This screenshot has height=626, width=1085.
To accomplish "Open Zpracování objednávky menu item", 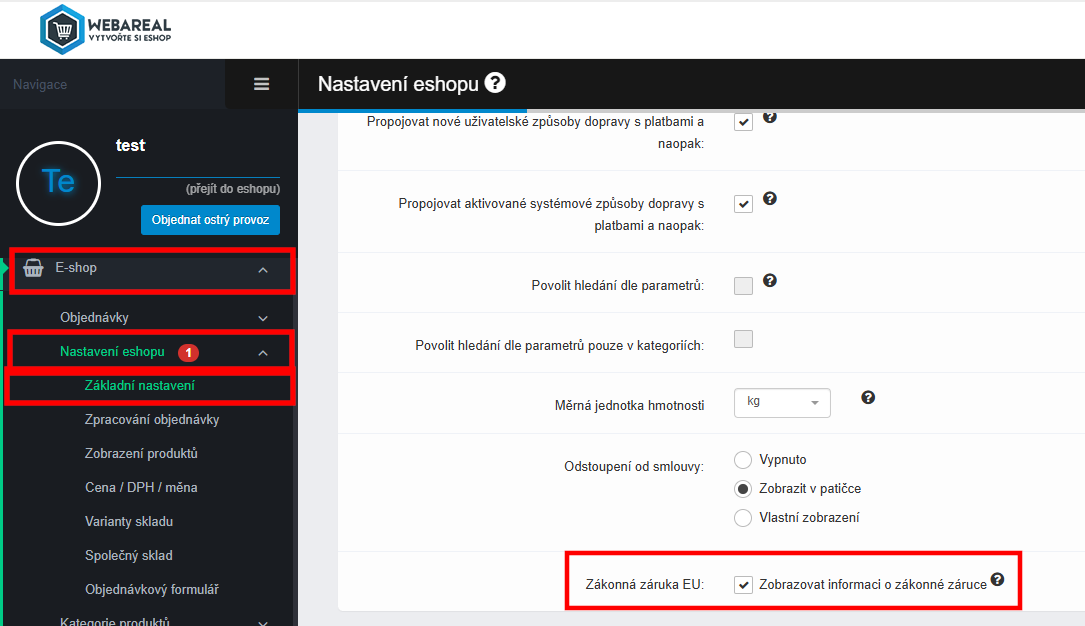I will (152, 419).
